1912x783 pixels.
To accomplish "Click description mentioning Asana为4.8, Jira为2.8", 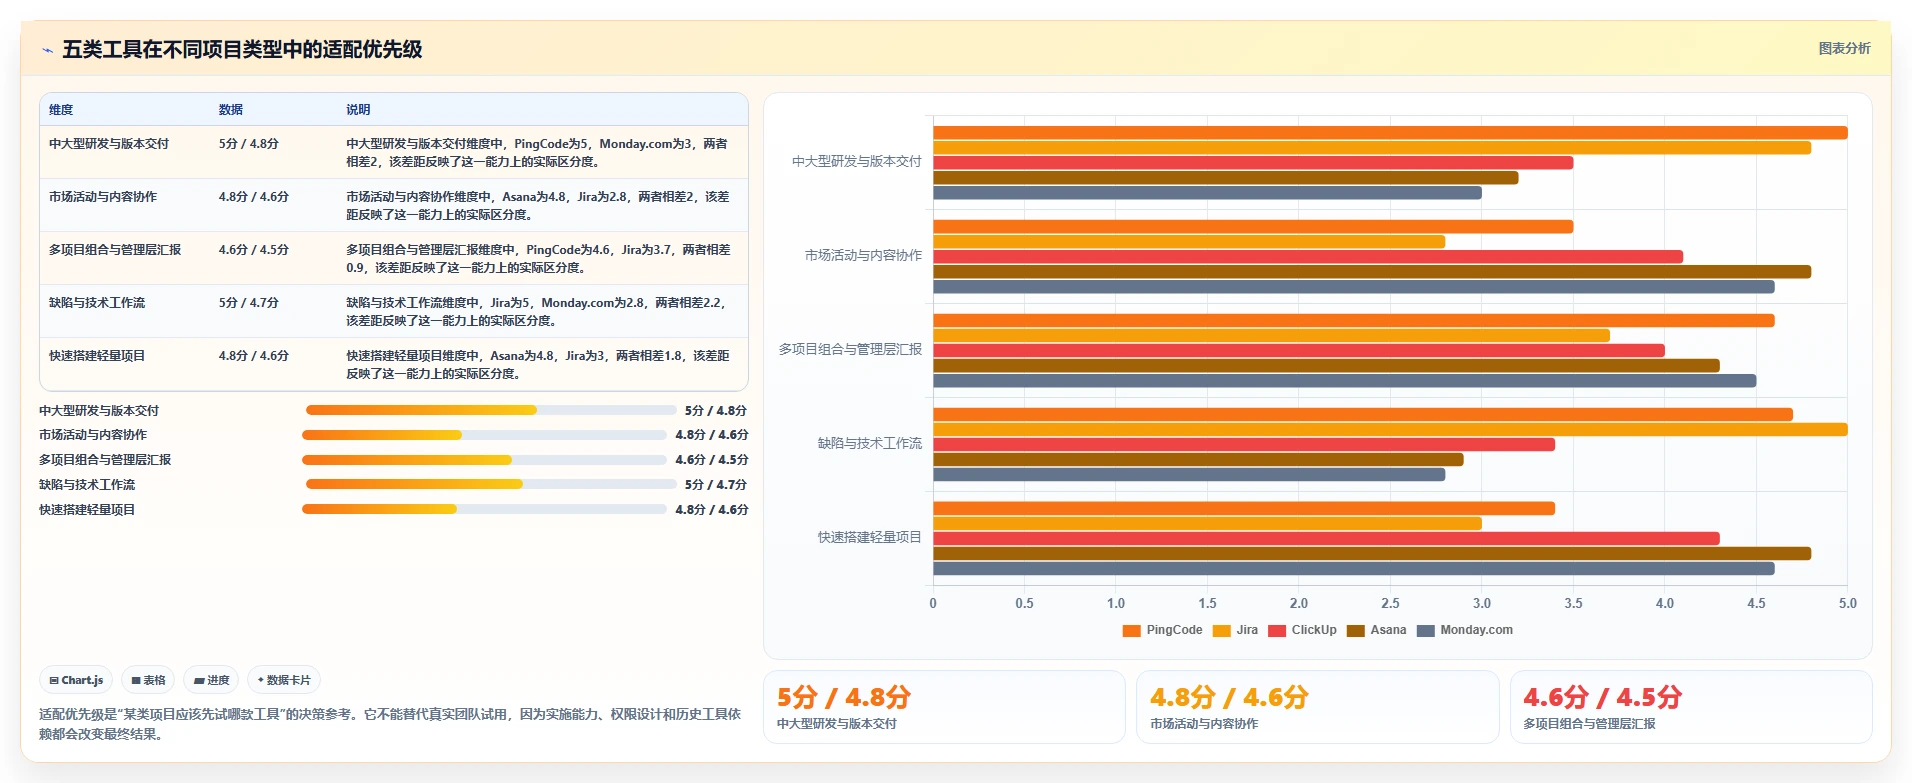I will coord(537,206).
